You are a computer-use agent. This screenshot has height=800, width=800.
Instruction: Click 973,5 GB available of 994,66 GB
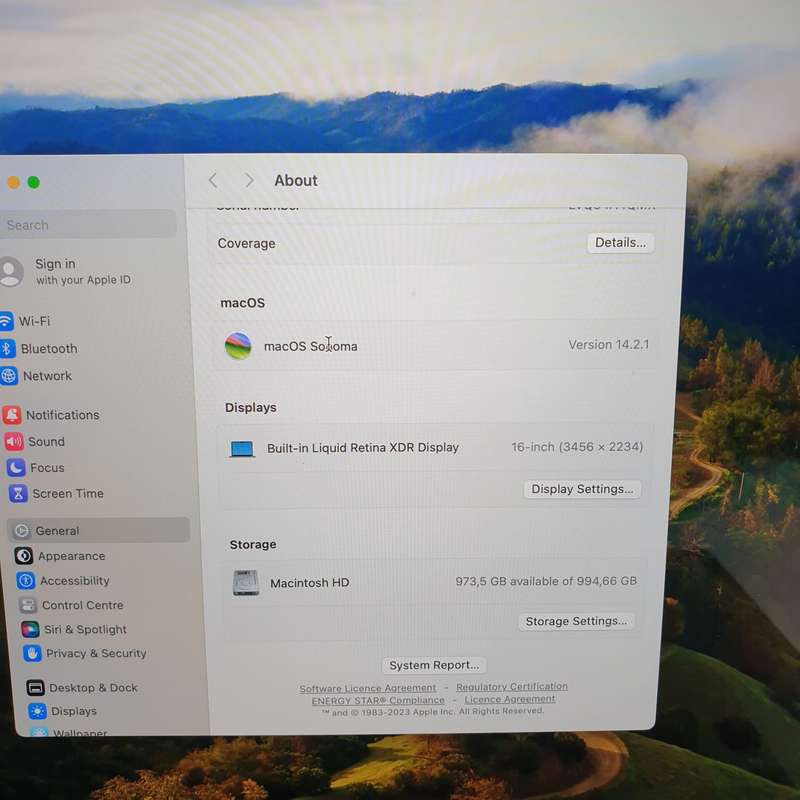[546, 581]
